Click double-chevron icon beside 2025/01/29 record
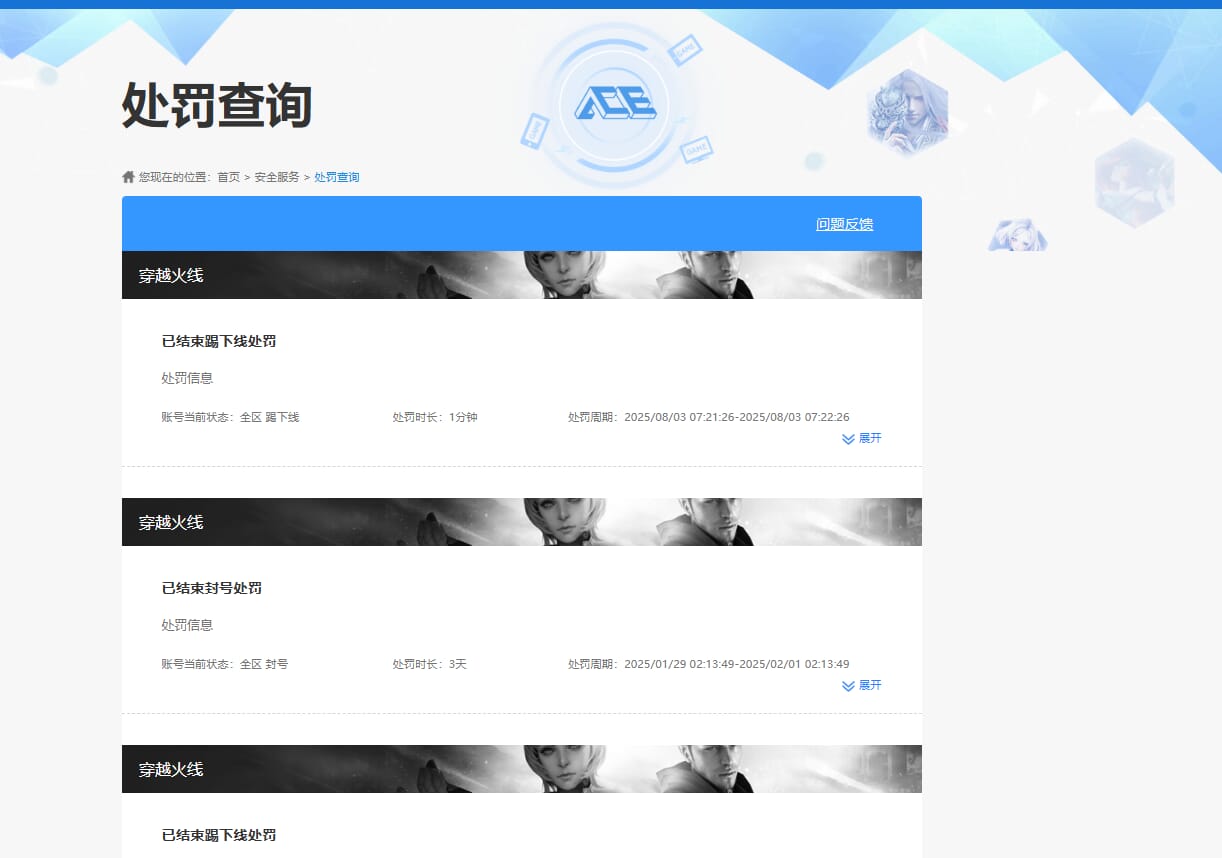Viewport: 1222px width, 858px height. (848, 685)
